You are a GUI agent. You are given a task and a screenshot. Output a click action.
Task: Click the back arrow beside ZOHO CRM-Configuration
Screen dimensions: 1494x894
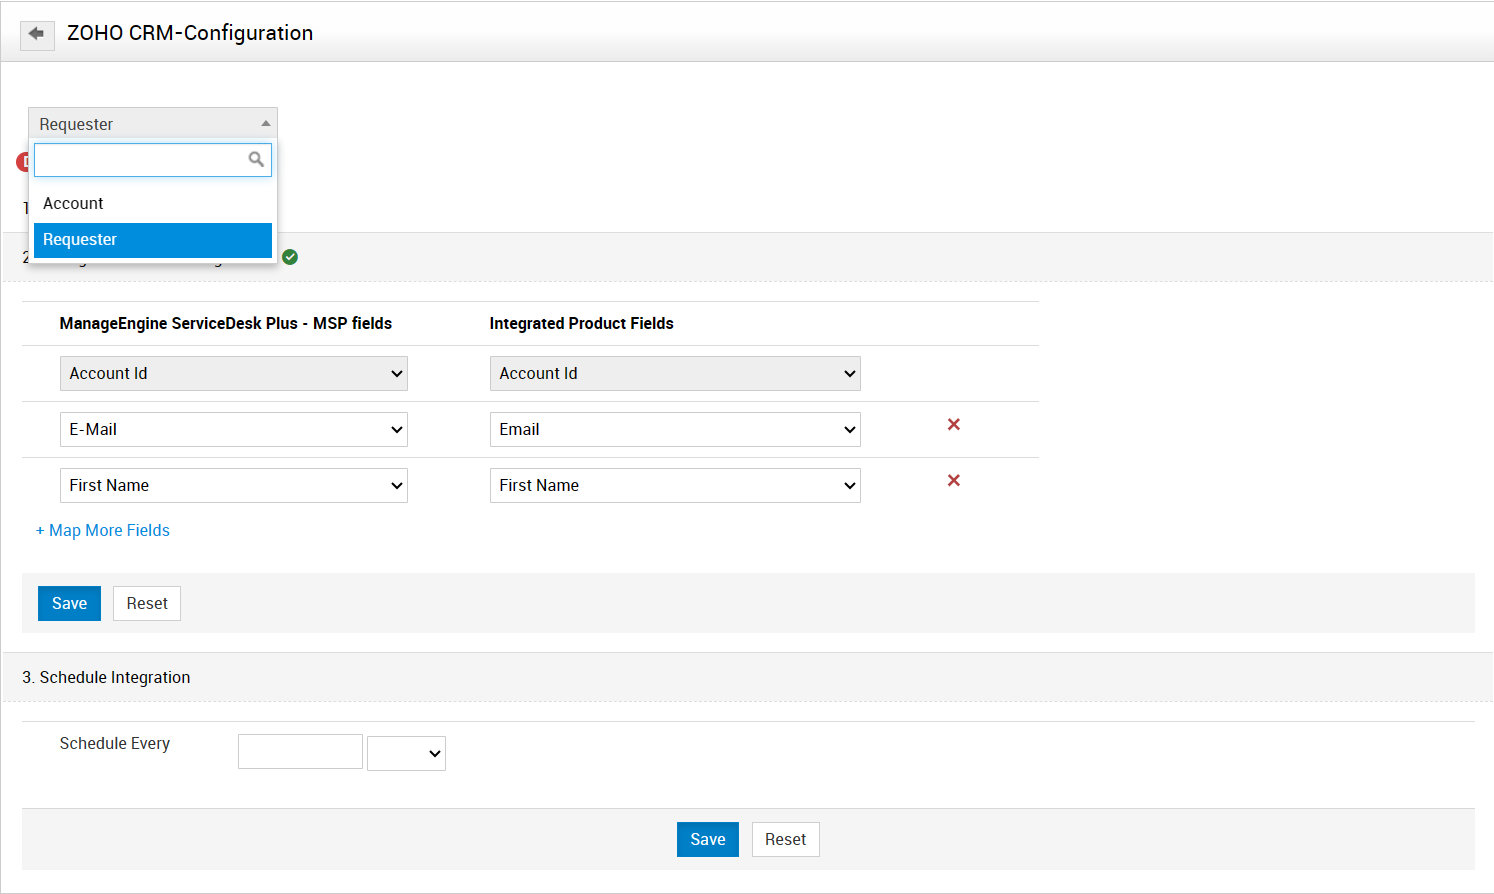click(37, 34)
